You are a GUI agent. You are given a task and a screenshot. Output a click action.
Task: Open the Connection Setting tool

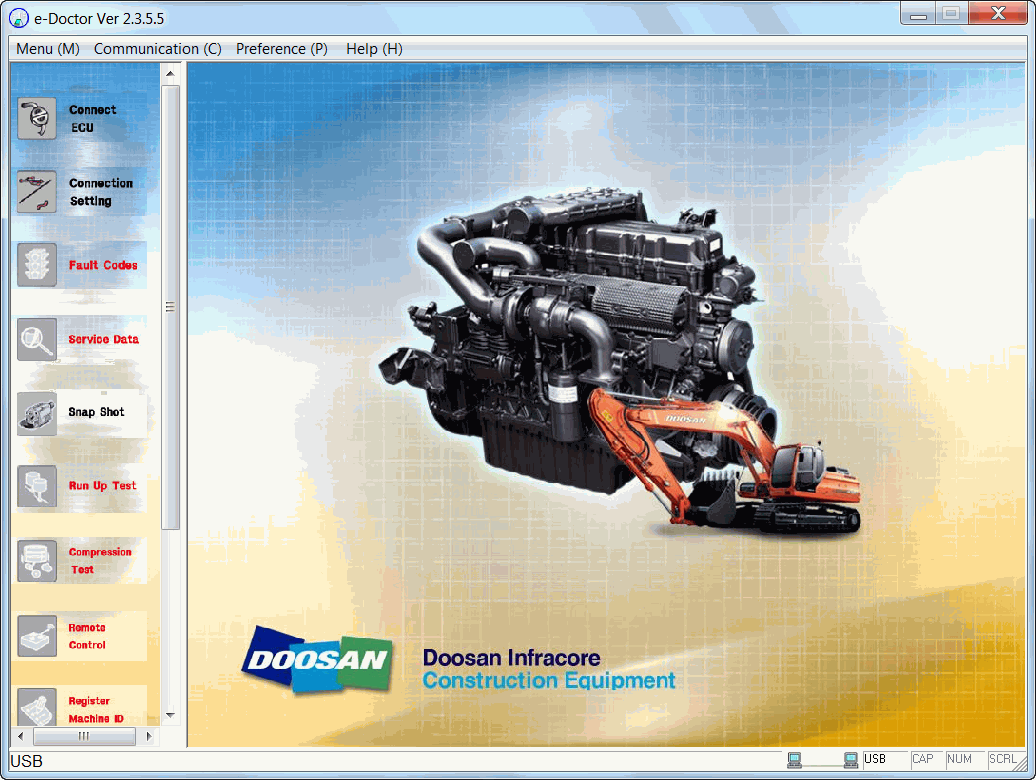pyautogui.click(x=80, y=192)
